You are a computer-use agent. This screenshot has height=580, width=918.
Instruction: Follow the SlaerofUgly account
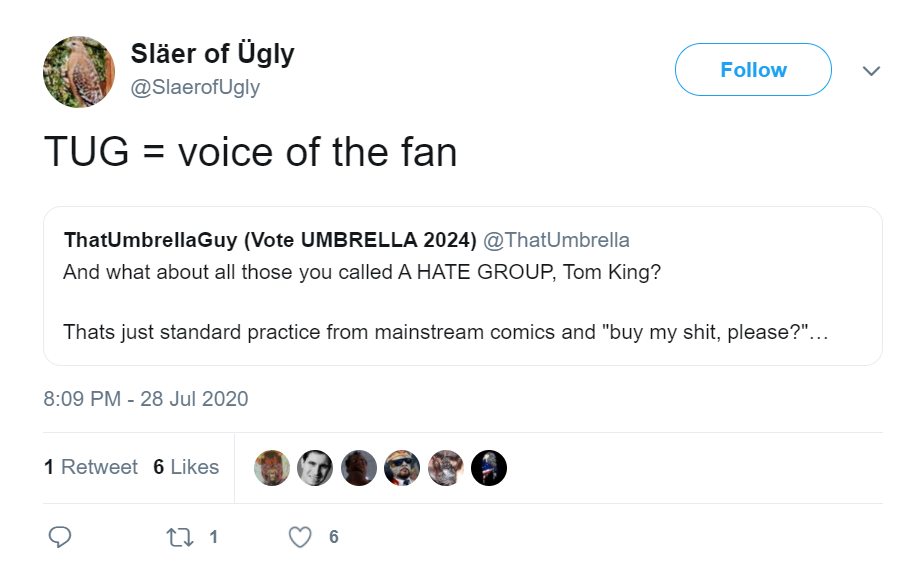click(753, 70)
